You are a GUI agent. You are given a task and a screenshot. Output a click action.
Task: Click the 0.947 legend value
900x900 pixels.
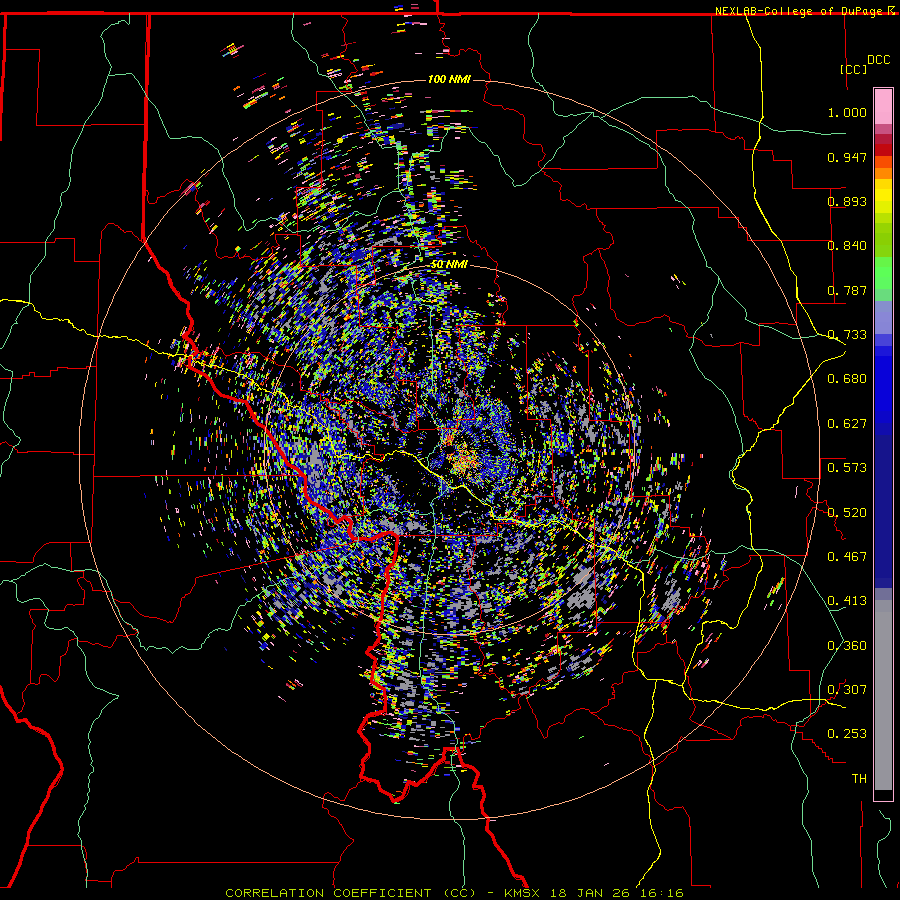coord(847,157)
